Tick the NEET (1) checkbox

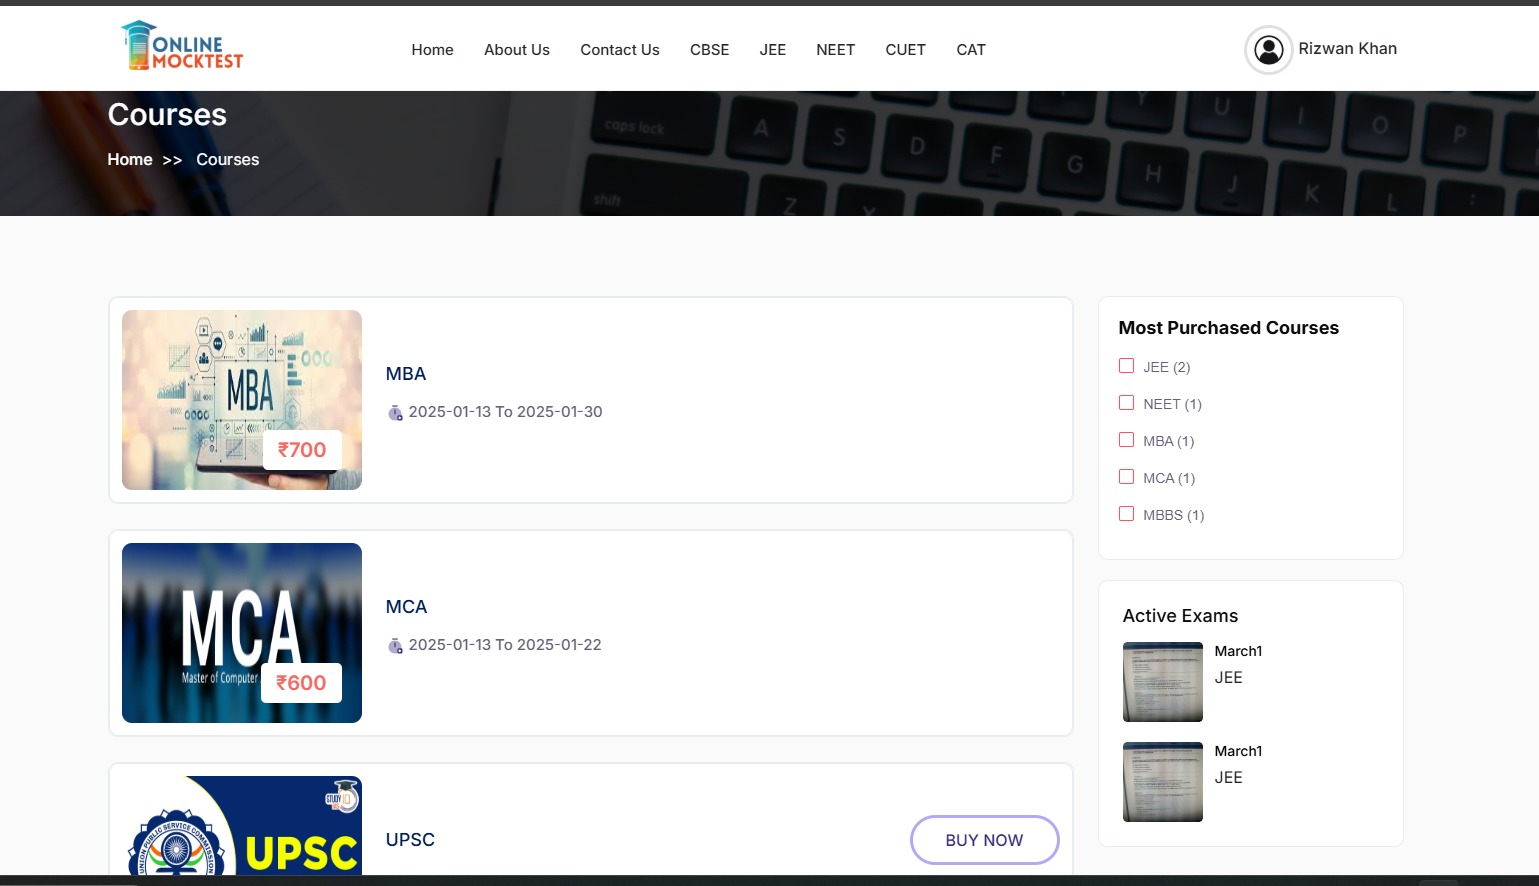pos(1126,403)
